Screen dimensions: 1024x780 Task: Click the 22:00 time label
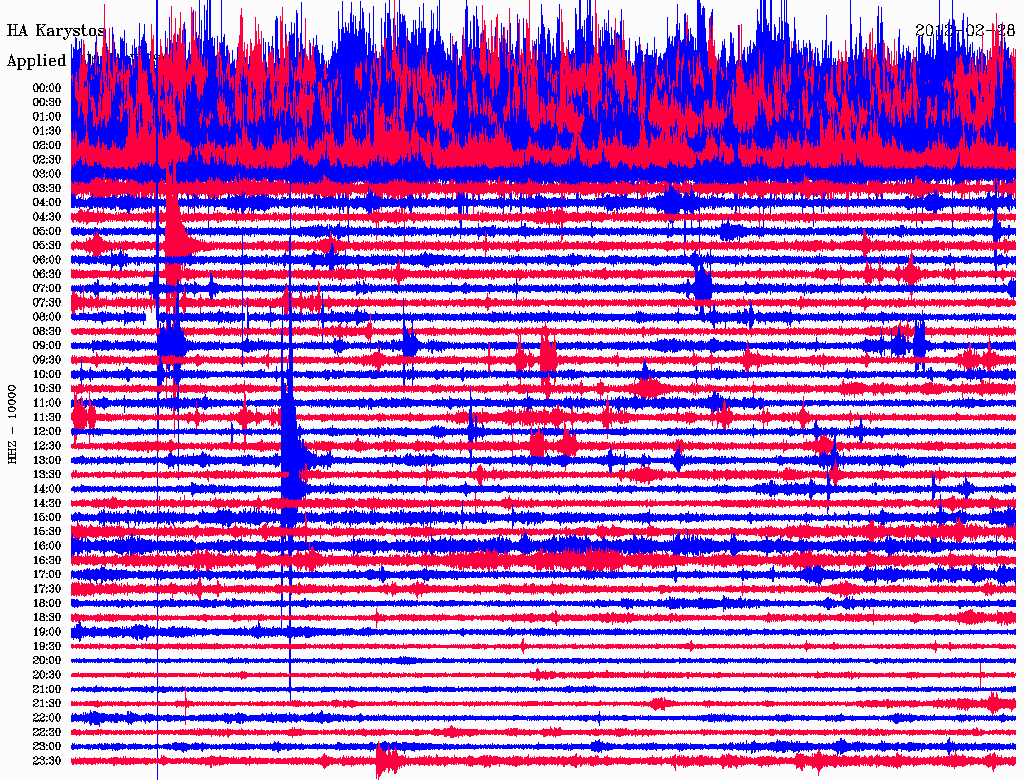coord(47,718)
